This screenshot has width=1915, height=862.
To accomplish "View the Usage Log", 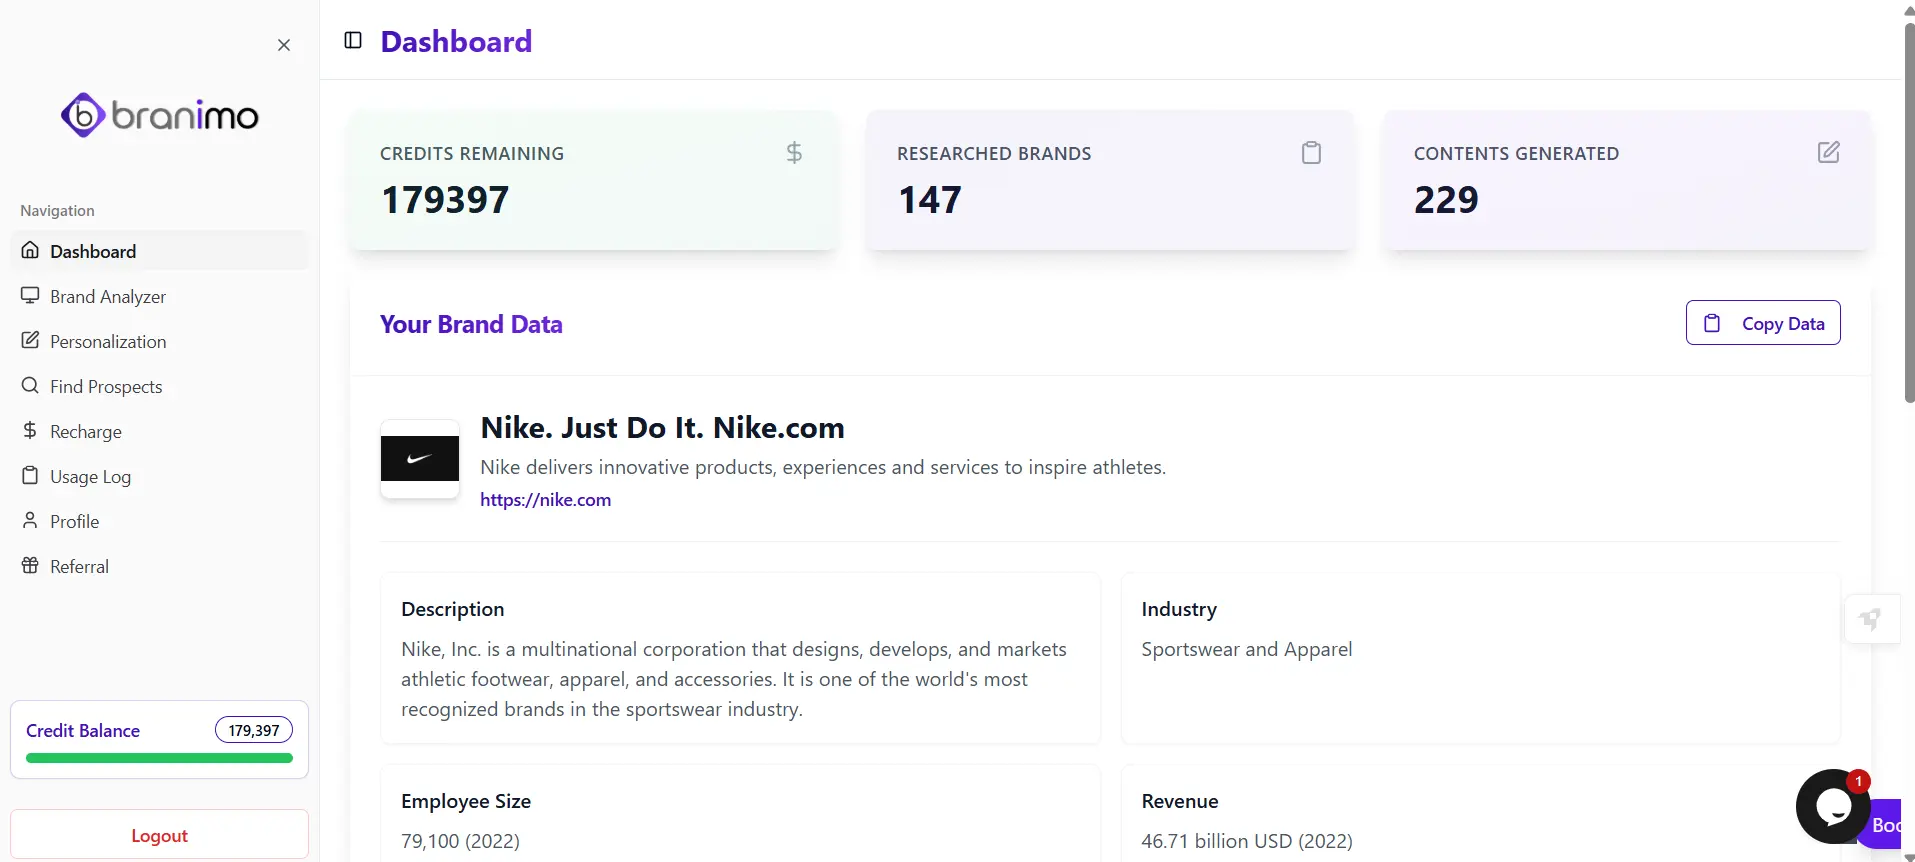I will [x=160, y=476].
